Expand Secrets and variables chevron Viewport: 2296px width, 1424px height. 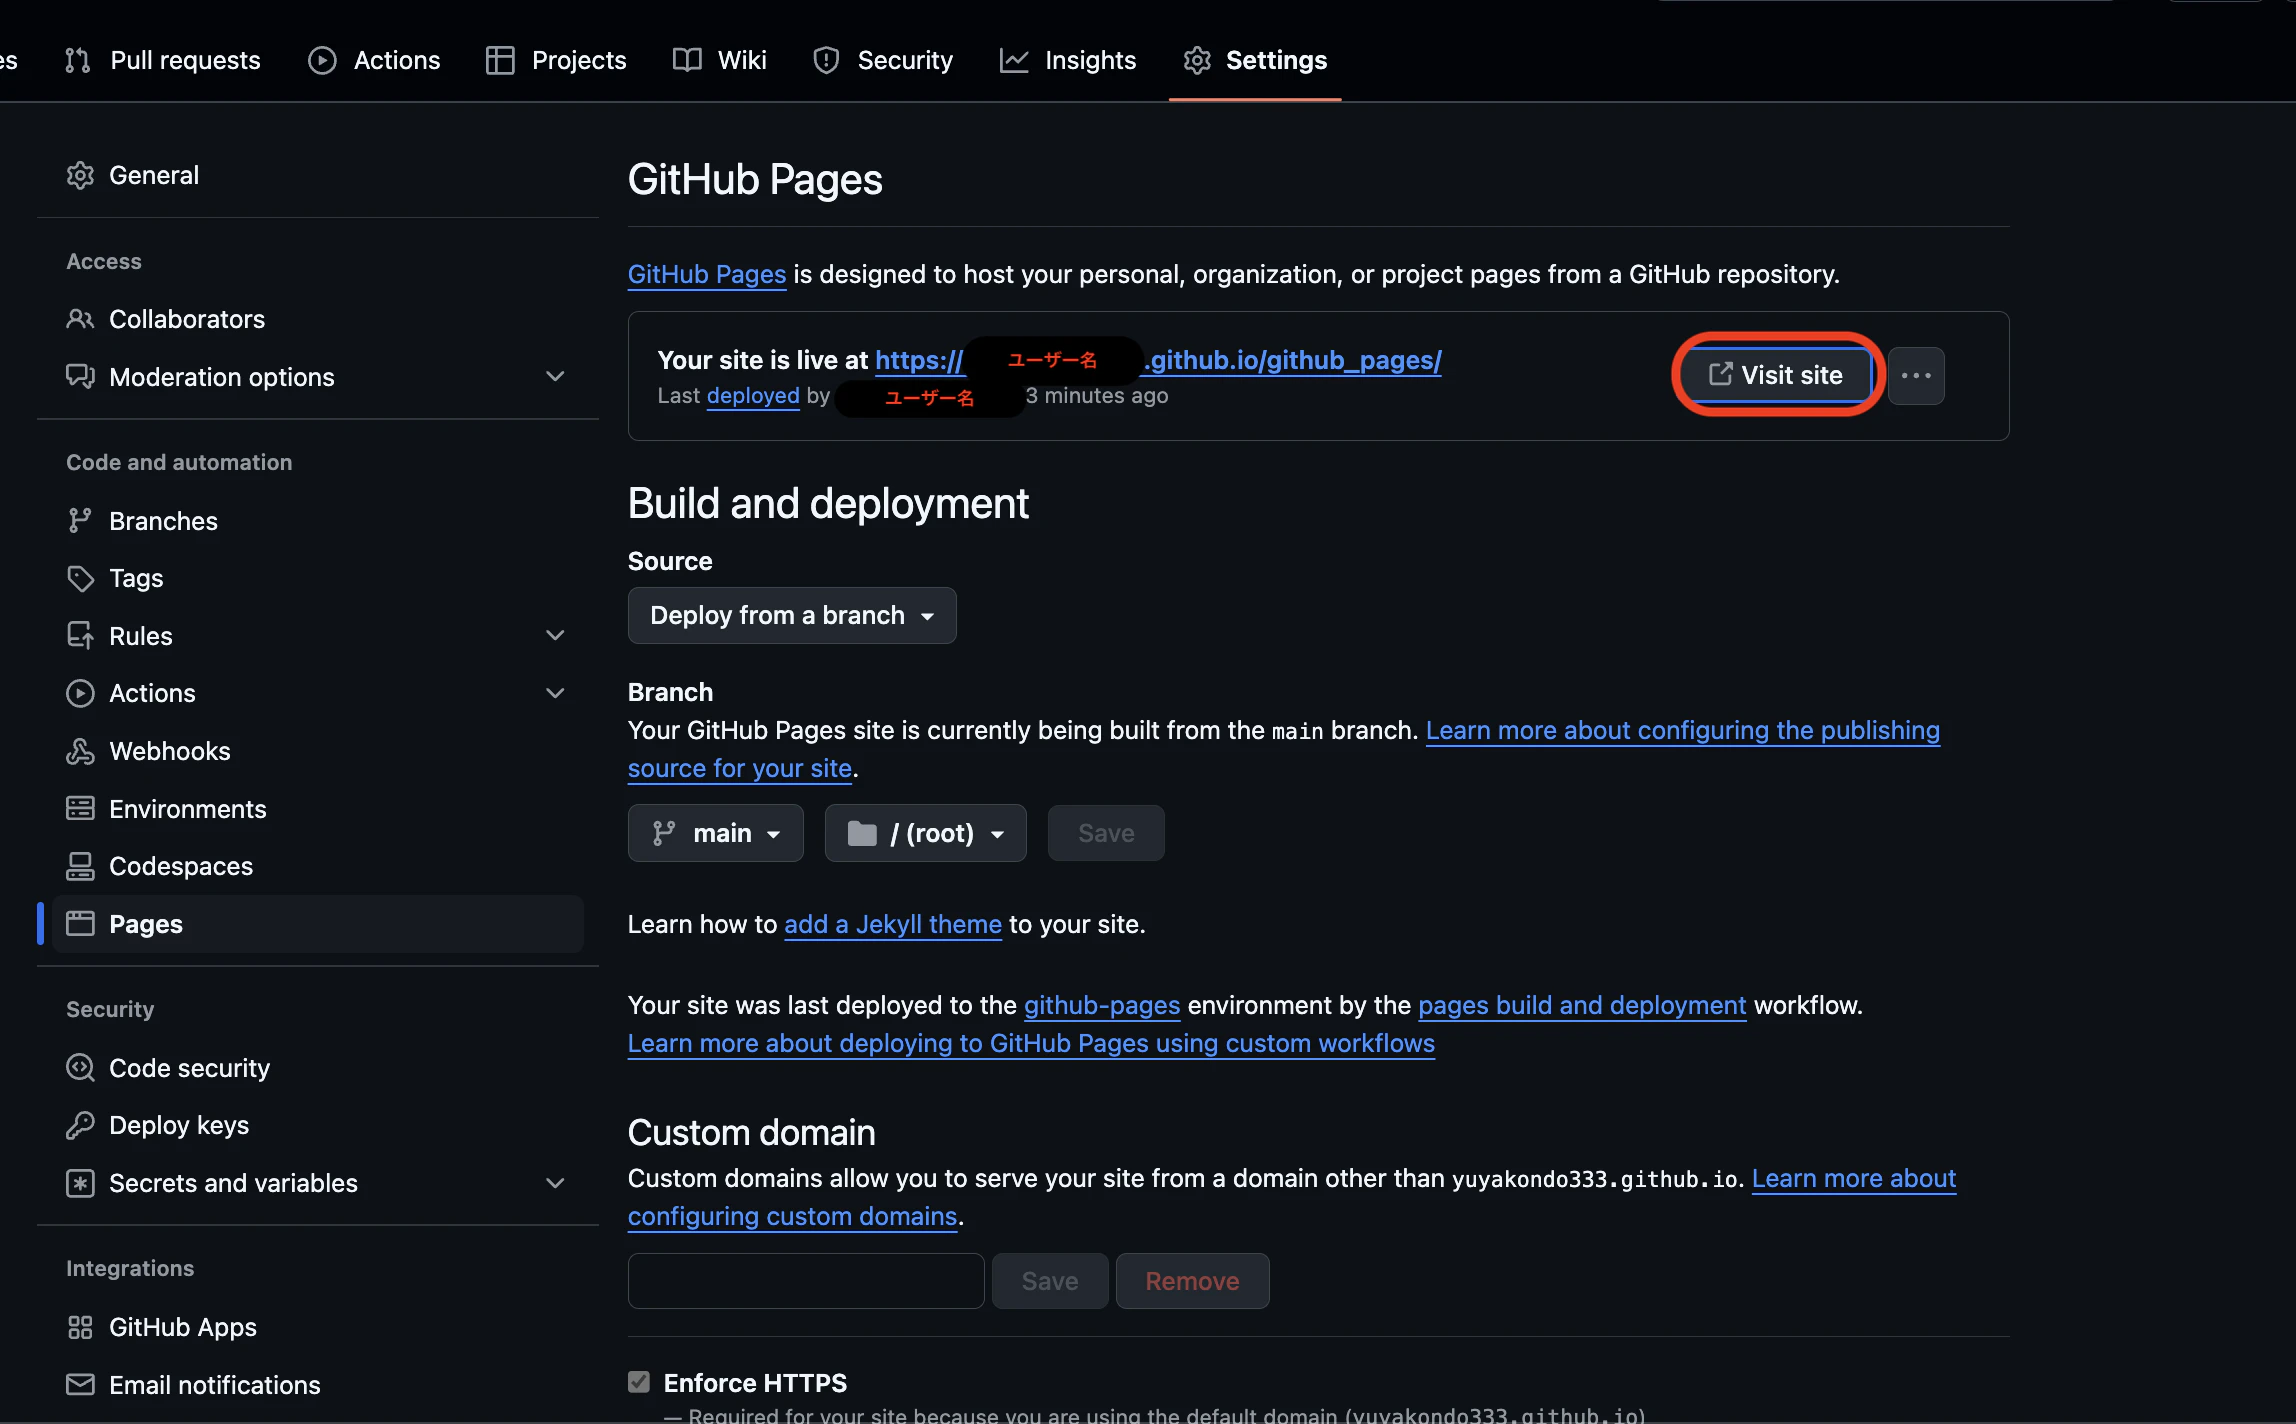tap(555, 1183)
